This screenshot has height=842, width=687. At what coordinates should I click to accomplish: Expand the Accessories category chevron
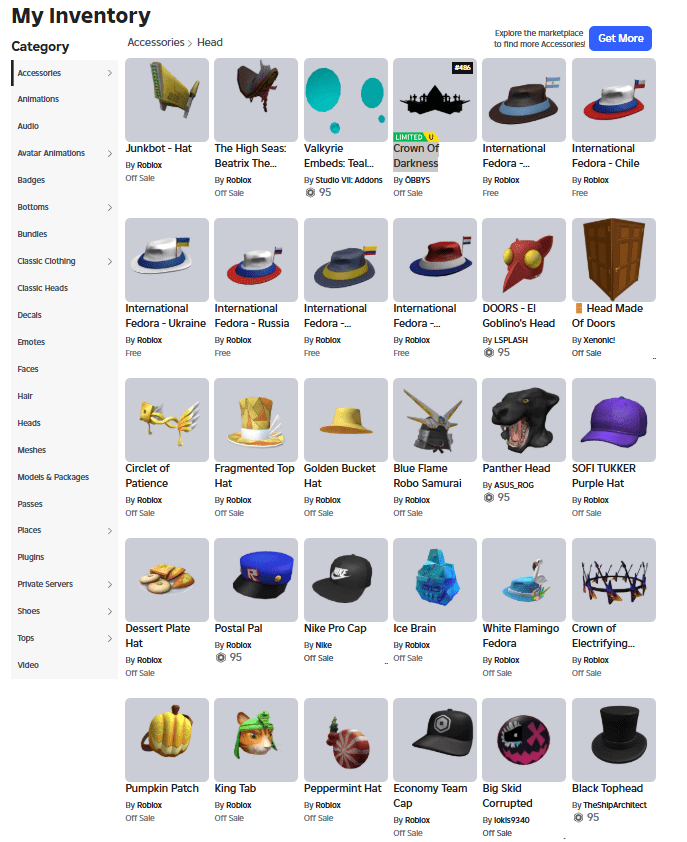point(109,73)
